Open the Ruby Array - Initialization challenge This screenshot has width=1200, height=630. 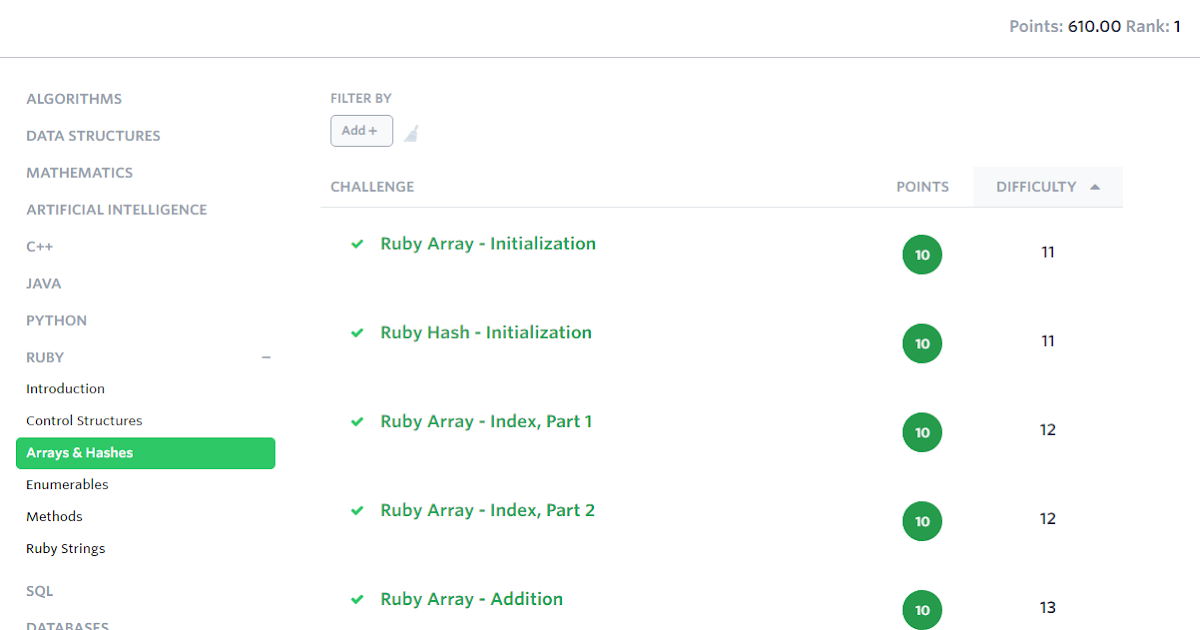pyautogui.click(x=488, y=243)
